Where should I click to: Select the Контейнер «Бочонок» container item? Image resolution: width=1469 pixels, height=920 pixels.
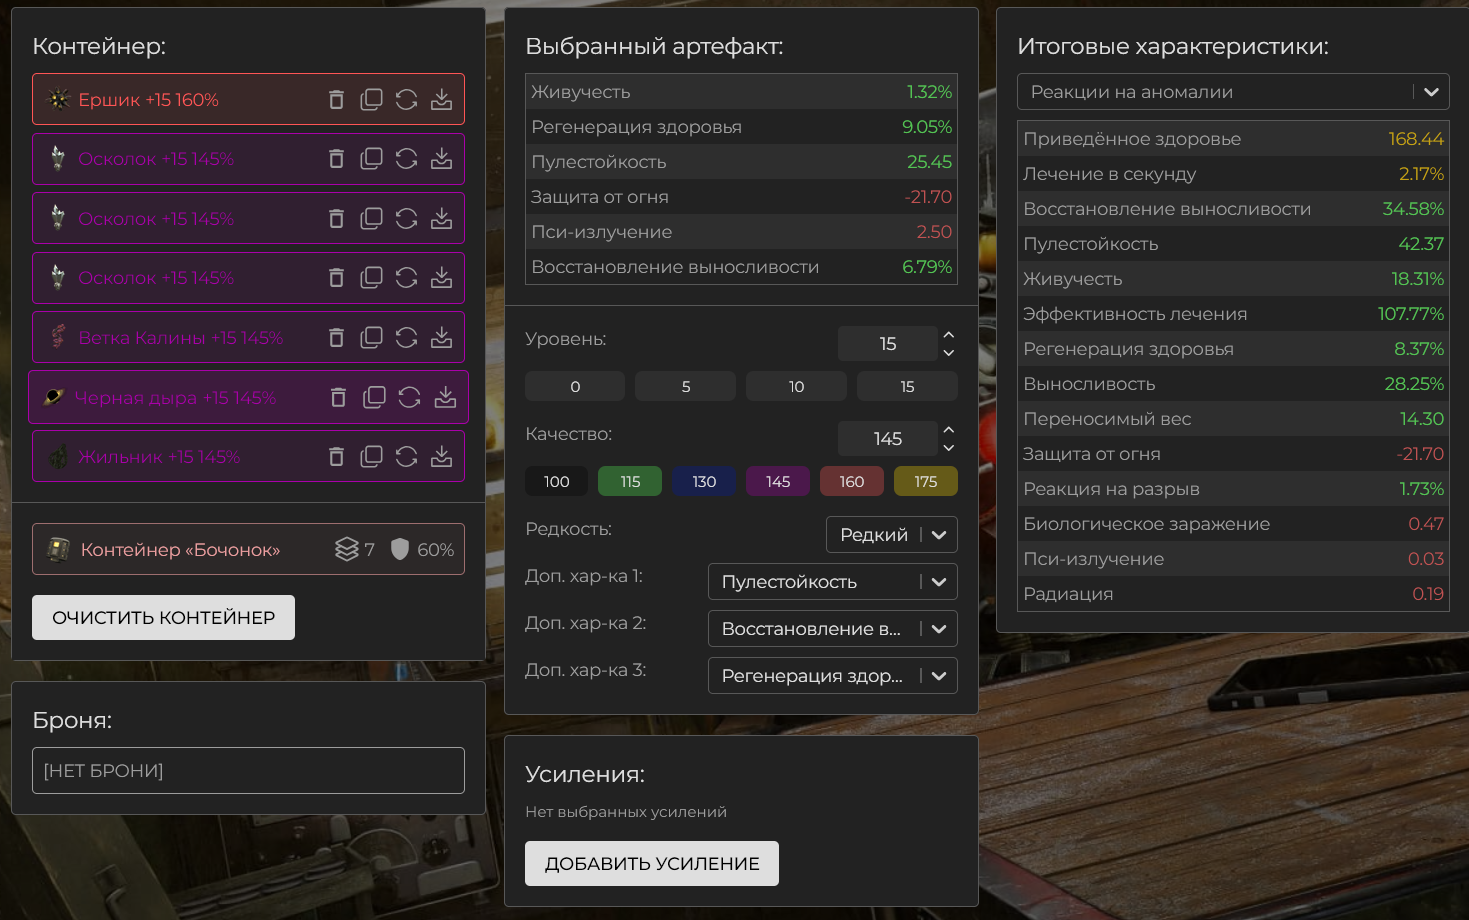point(180,550)
